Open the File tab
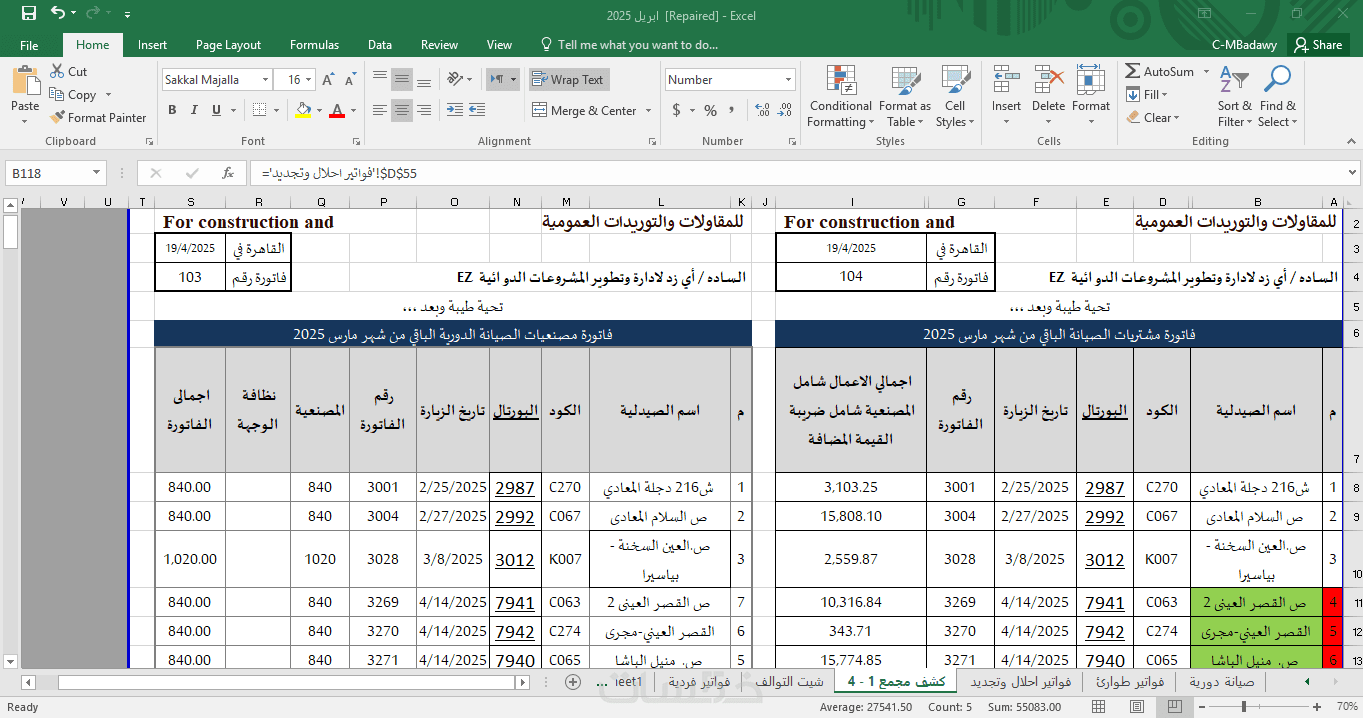This screenshot has width=1363, height=718. (x=29, y=45)
